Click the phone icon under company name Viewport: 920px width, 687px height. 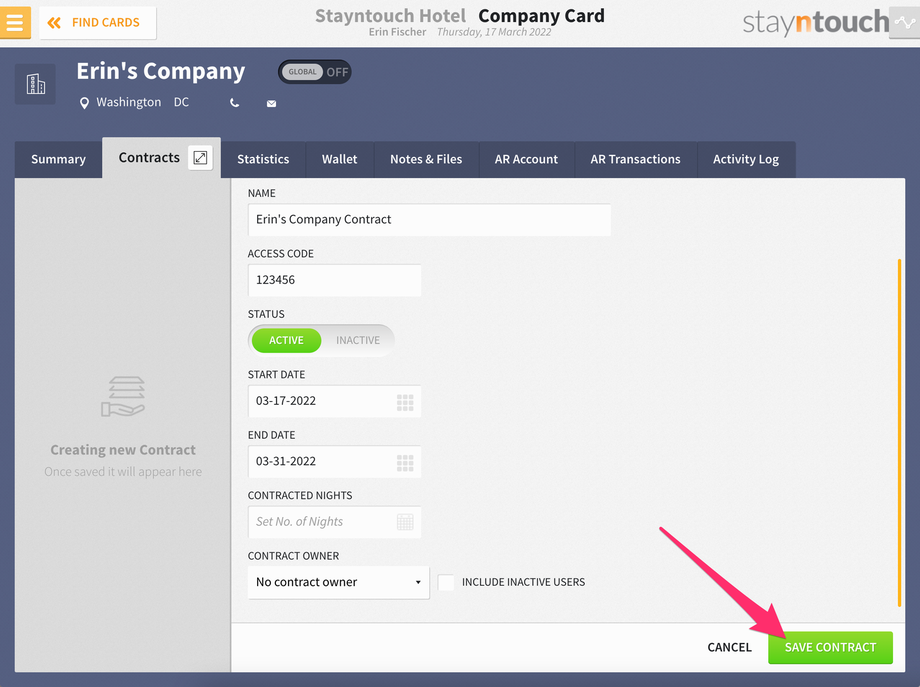click(234, 103)
